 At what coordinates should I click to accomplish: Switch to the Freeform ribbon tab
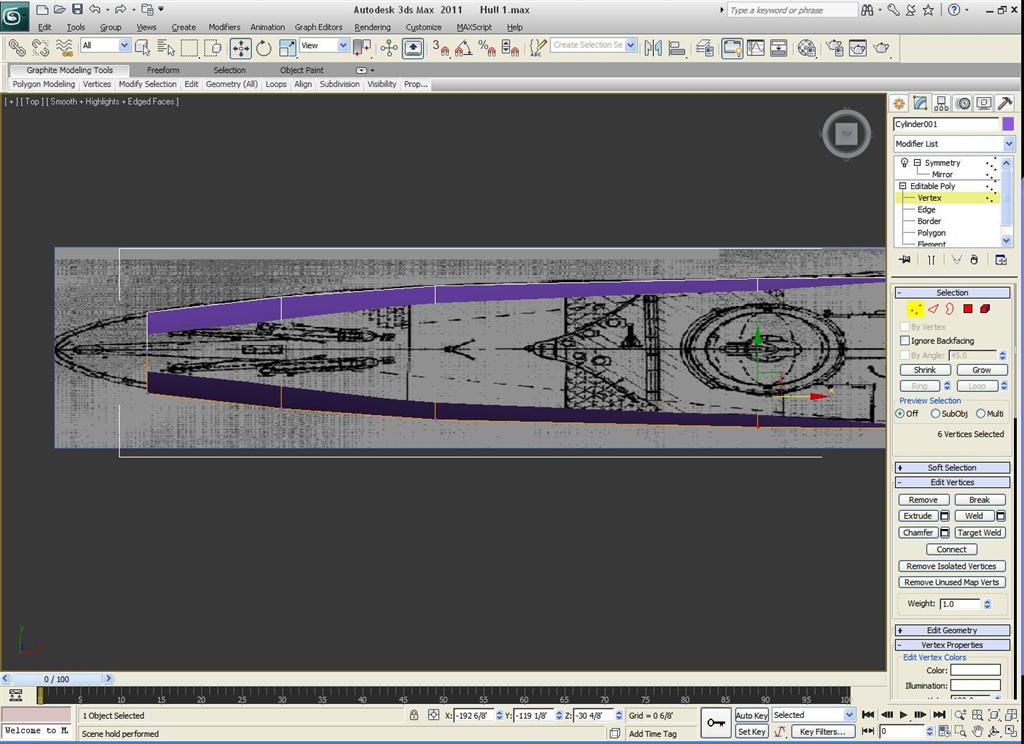(x=163, y=70)
